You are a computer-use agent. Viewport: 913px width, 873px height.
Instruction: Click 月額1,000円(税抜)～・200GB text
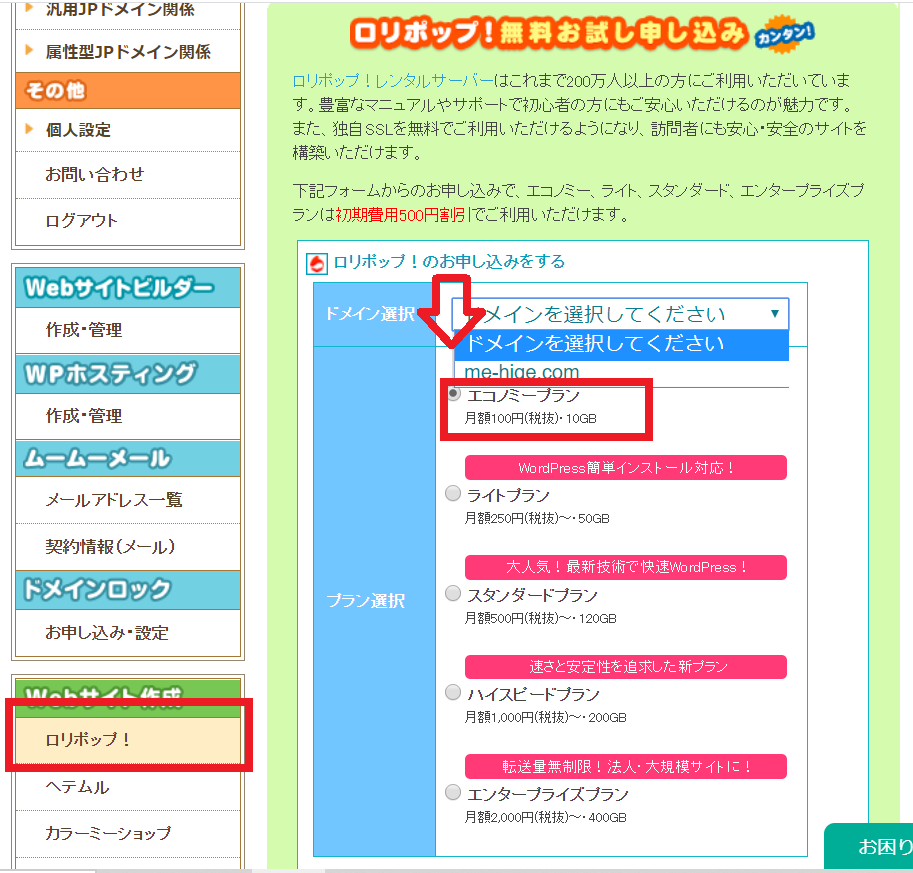(x=546, y=718)
